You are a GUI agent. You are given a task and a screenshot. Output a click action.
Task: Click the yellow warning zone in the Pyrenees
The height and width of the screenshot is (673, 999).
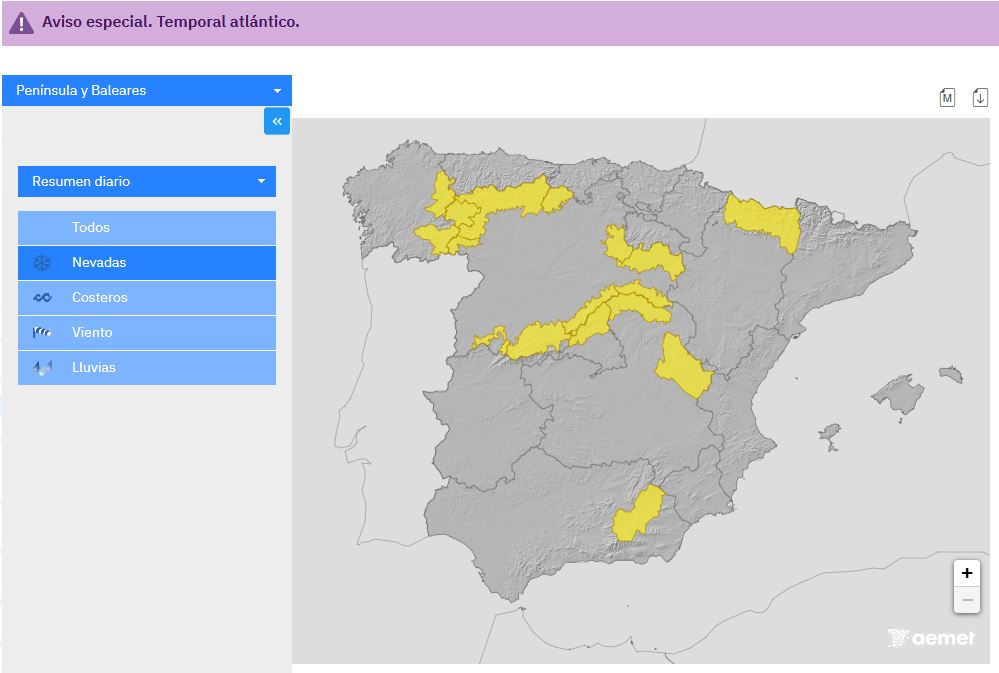tap(764, 220)
